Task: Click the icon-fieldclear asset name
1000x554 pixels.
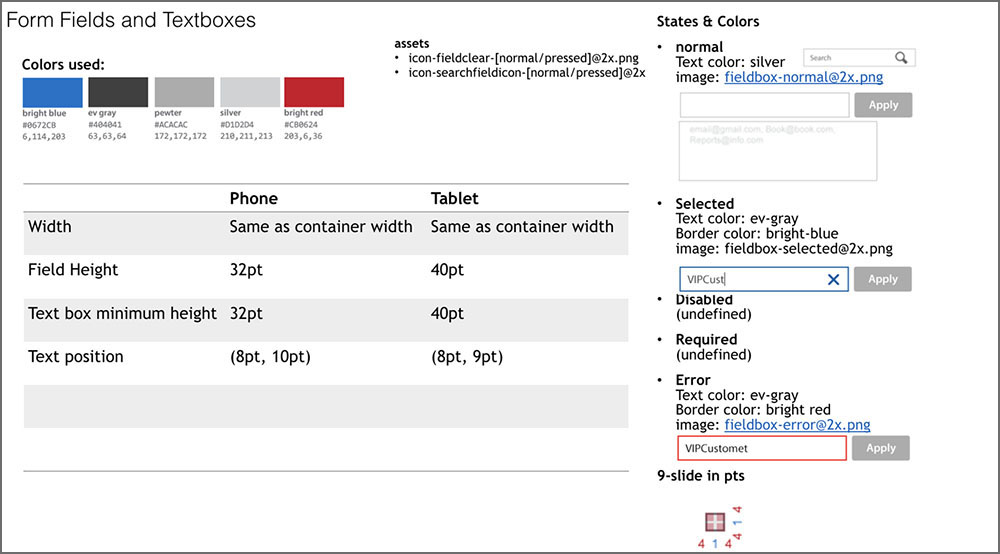Action: 523,58
